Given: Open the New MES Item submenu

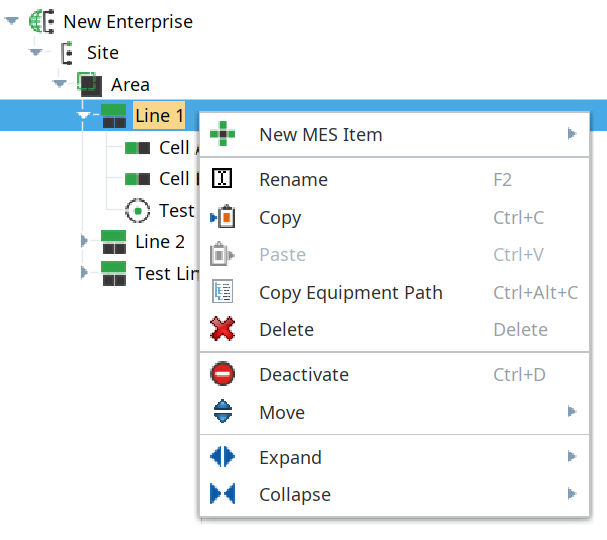Looking at the screenshot, I should click(x=320, y=134).
